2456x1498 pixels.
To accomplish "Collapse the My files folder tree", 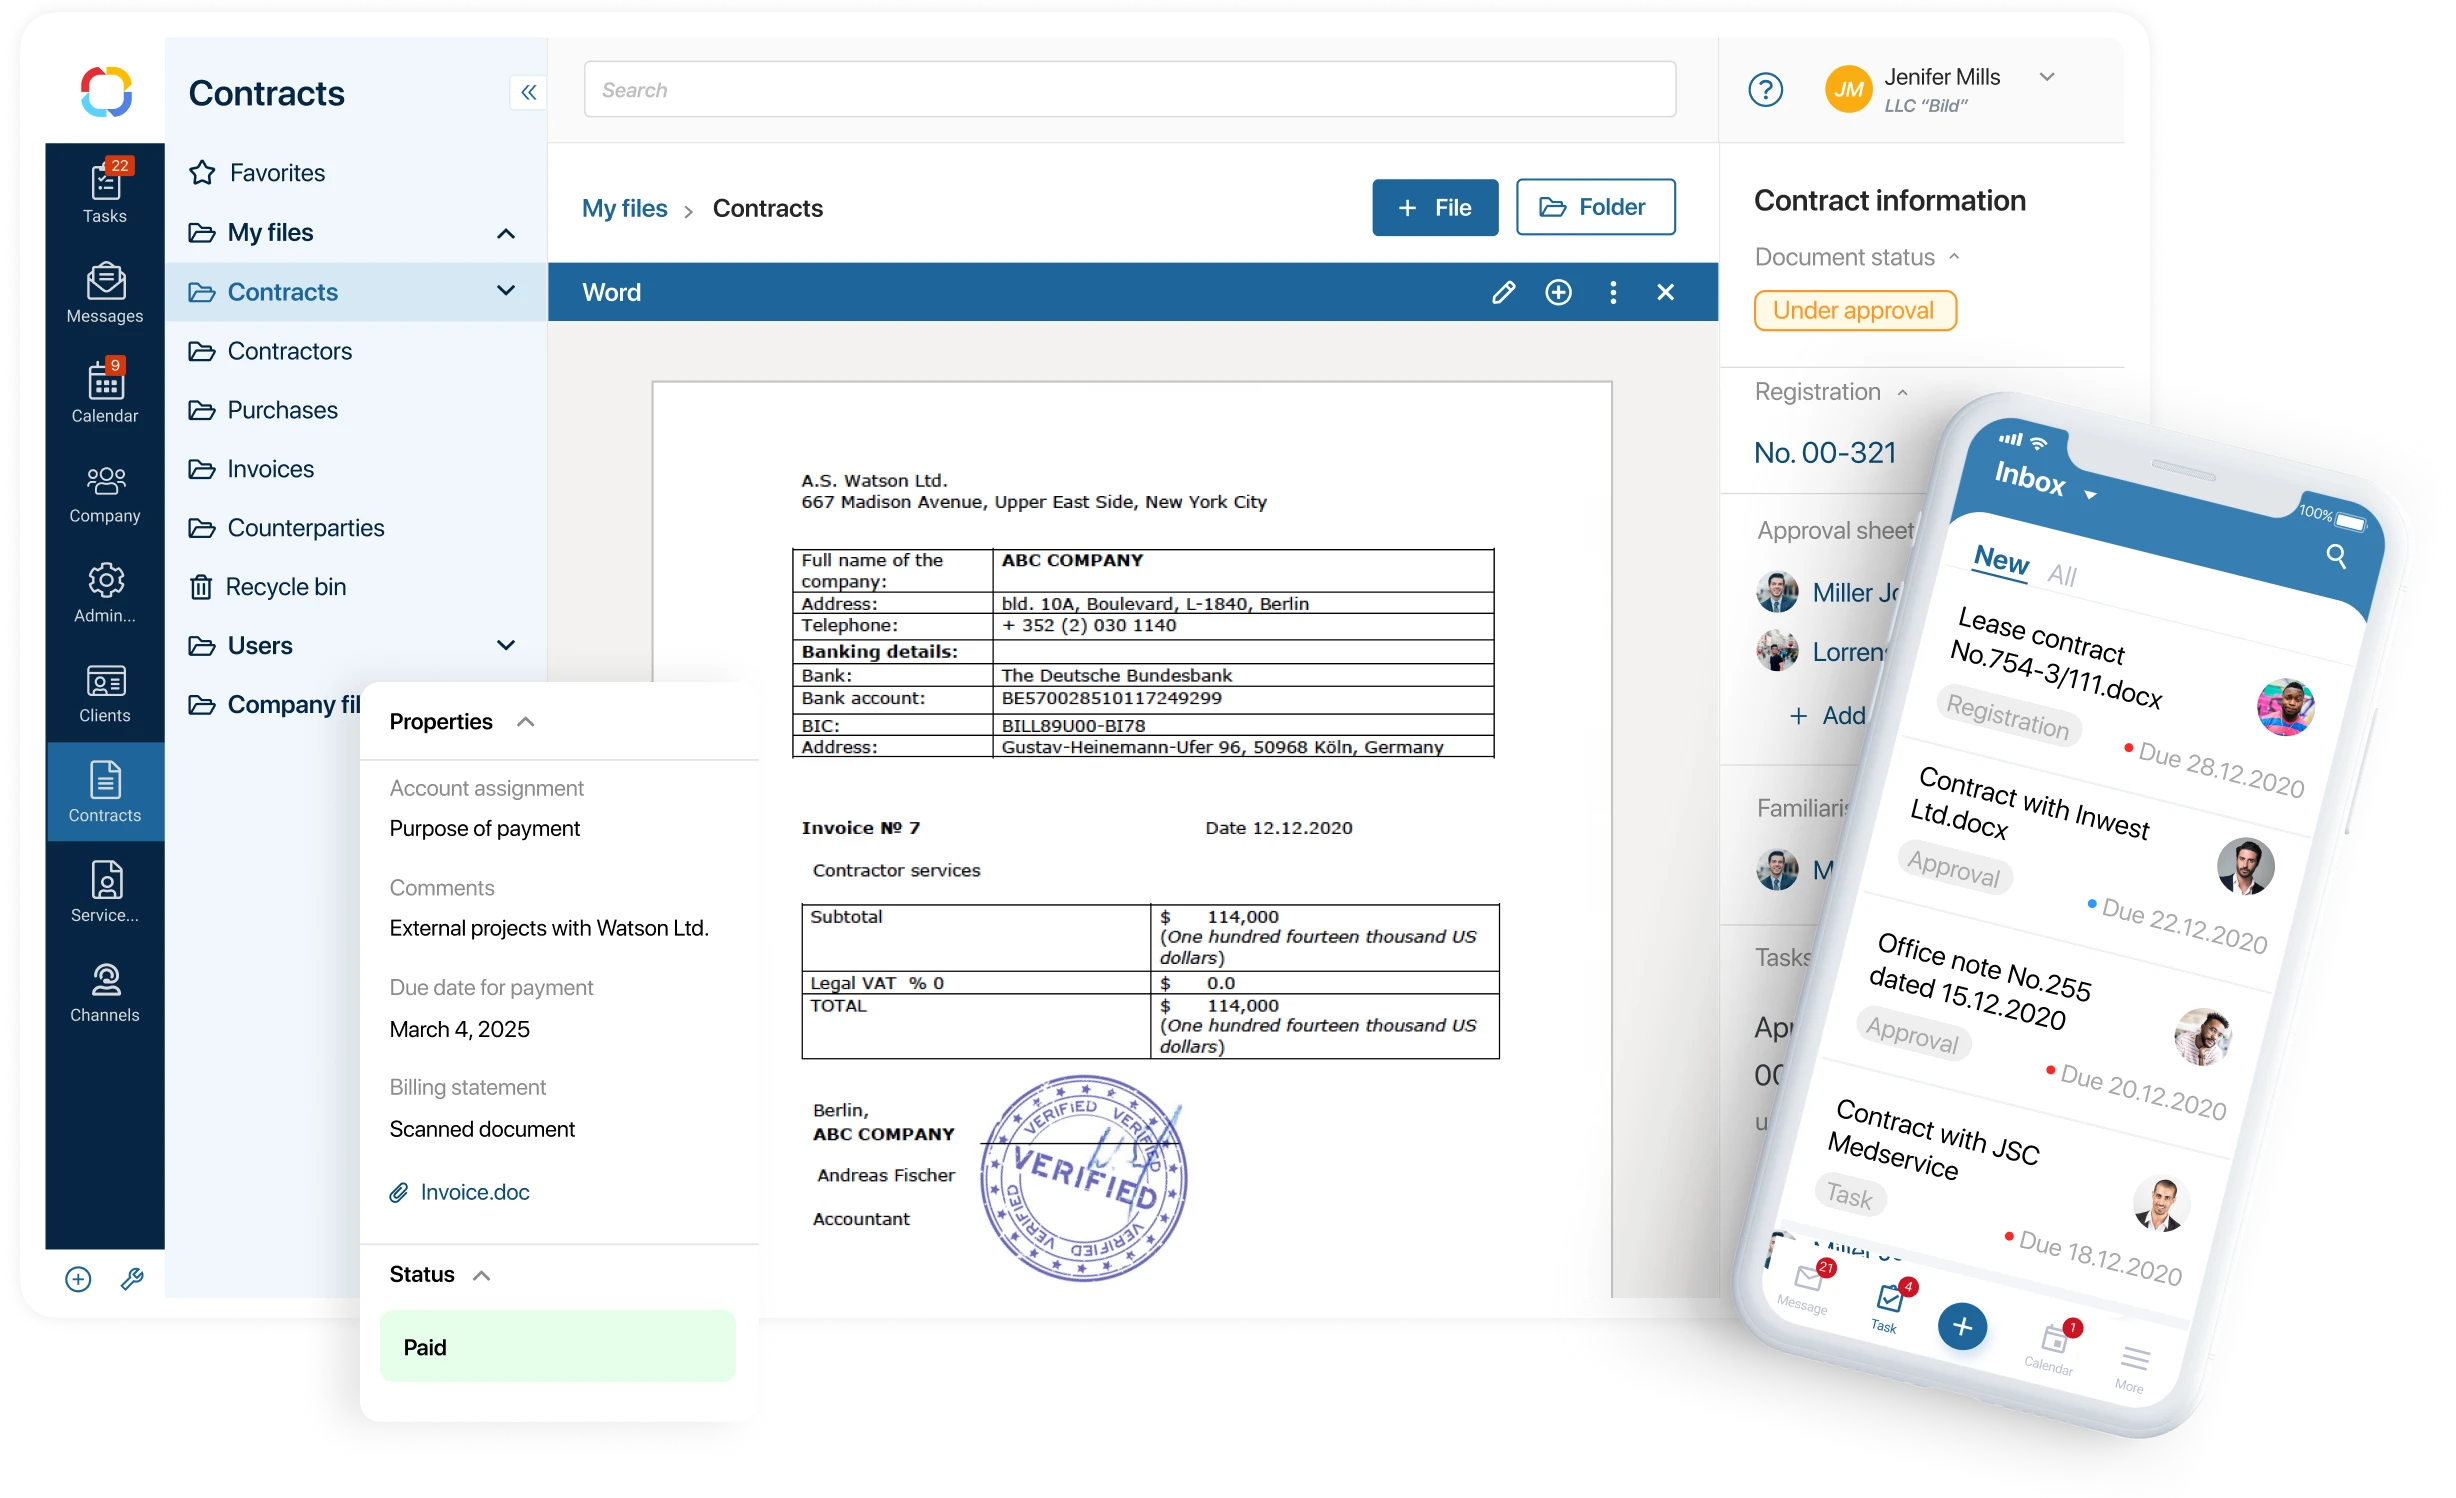I will click(x=506, y=233).
